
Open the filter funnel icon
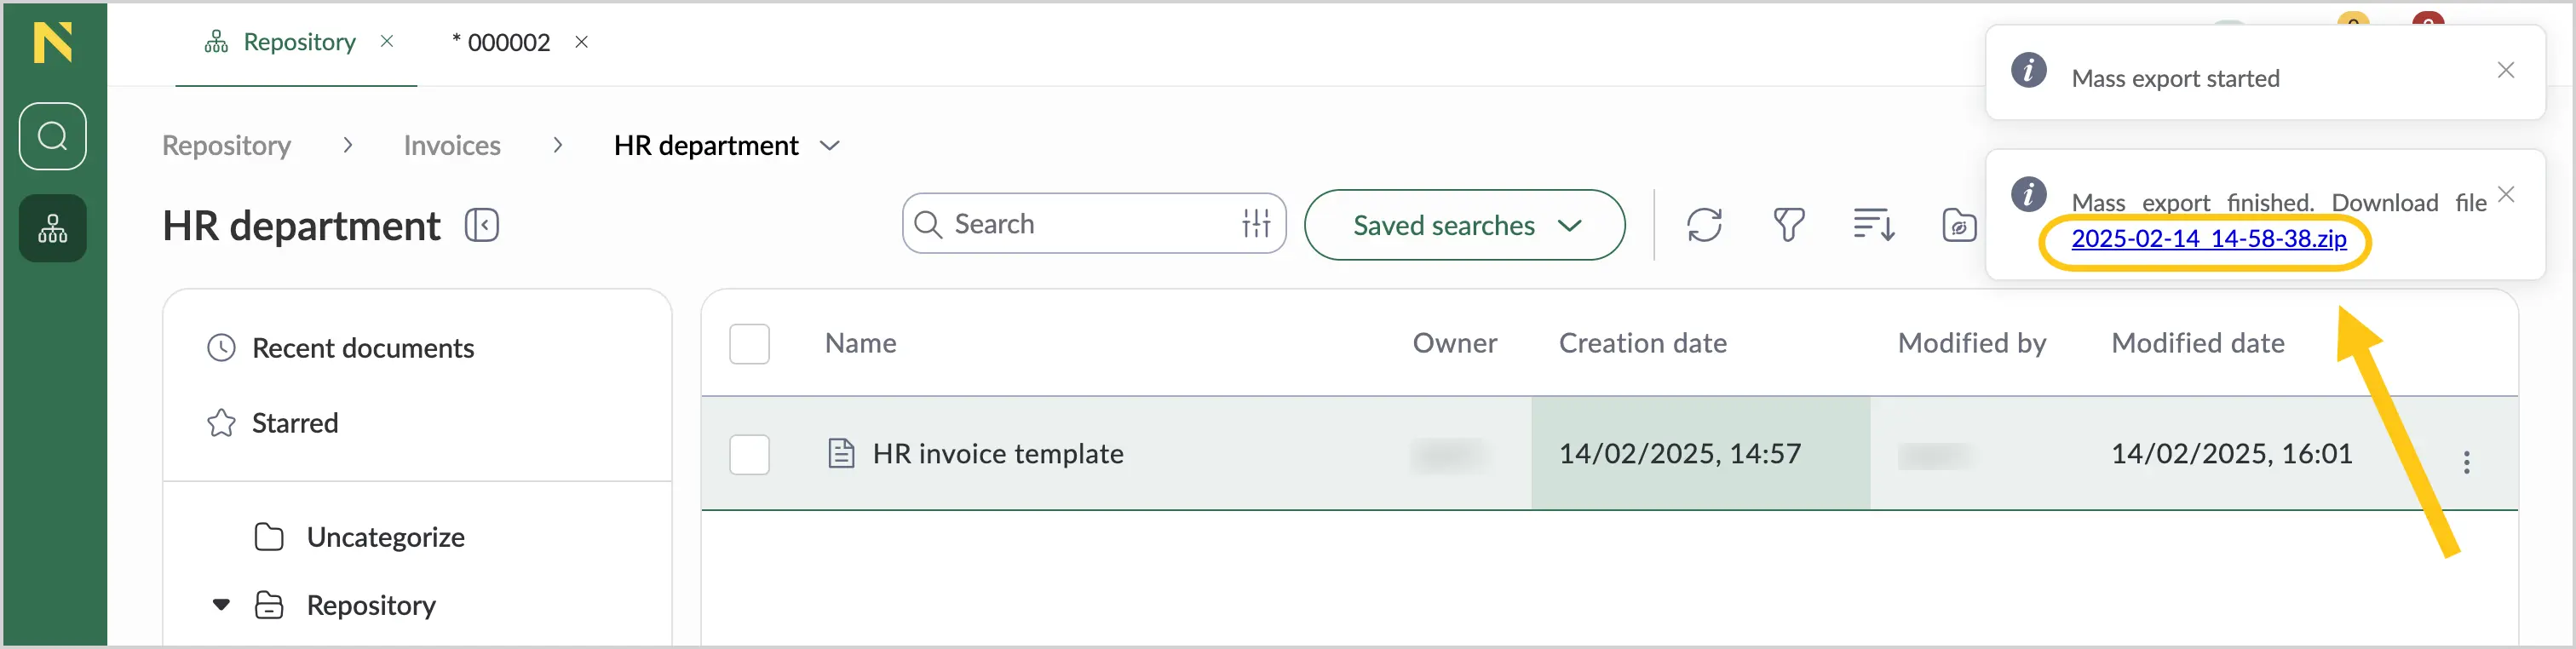1788,225
